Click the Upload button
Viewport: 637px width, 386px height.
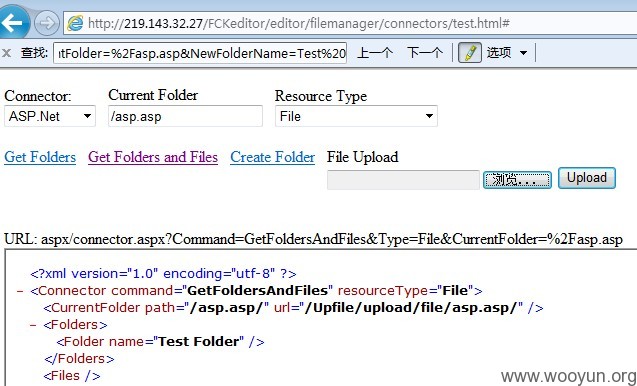587,178
